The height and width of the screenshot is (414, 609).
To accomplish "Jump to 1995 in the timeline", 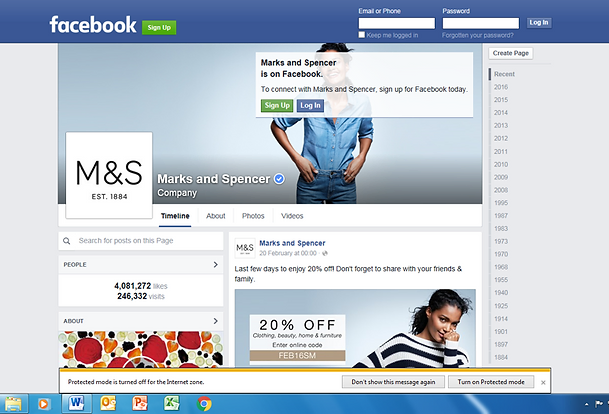I will (501, 203).
